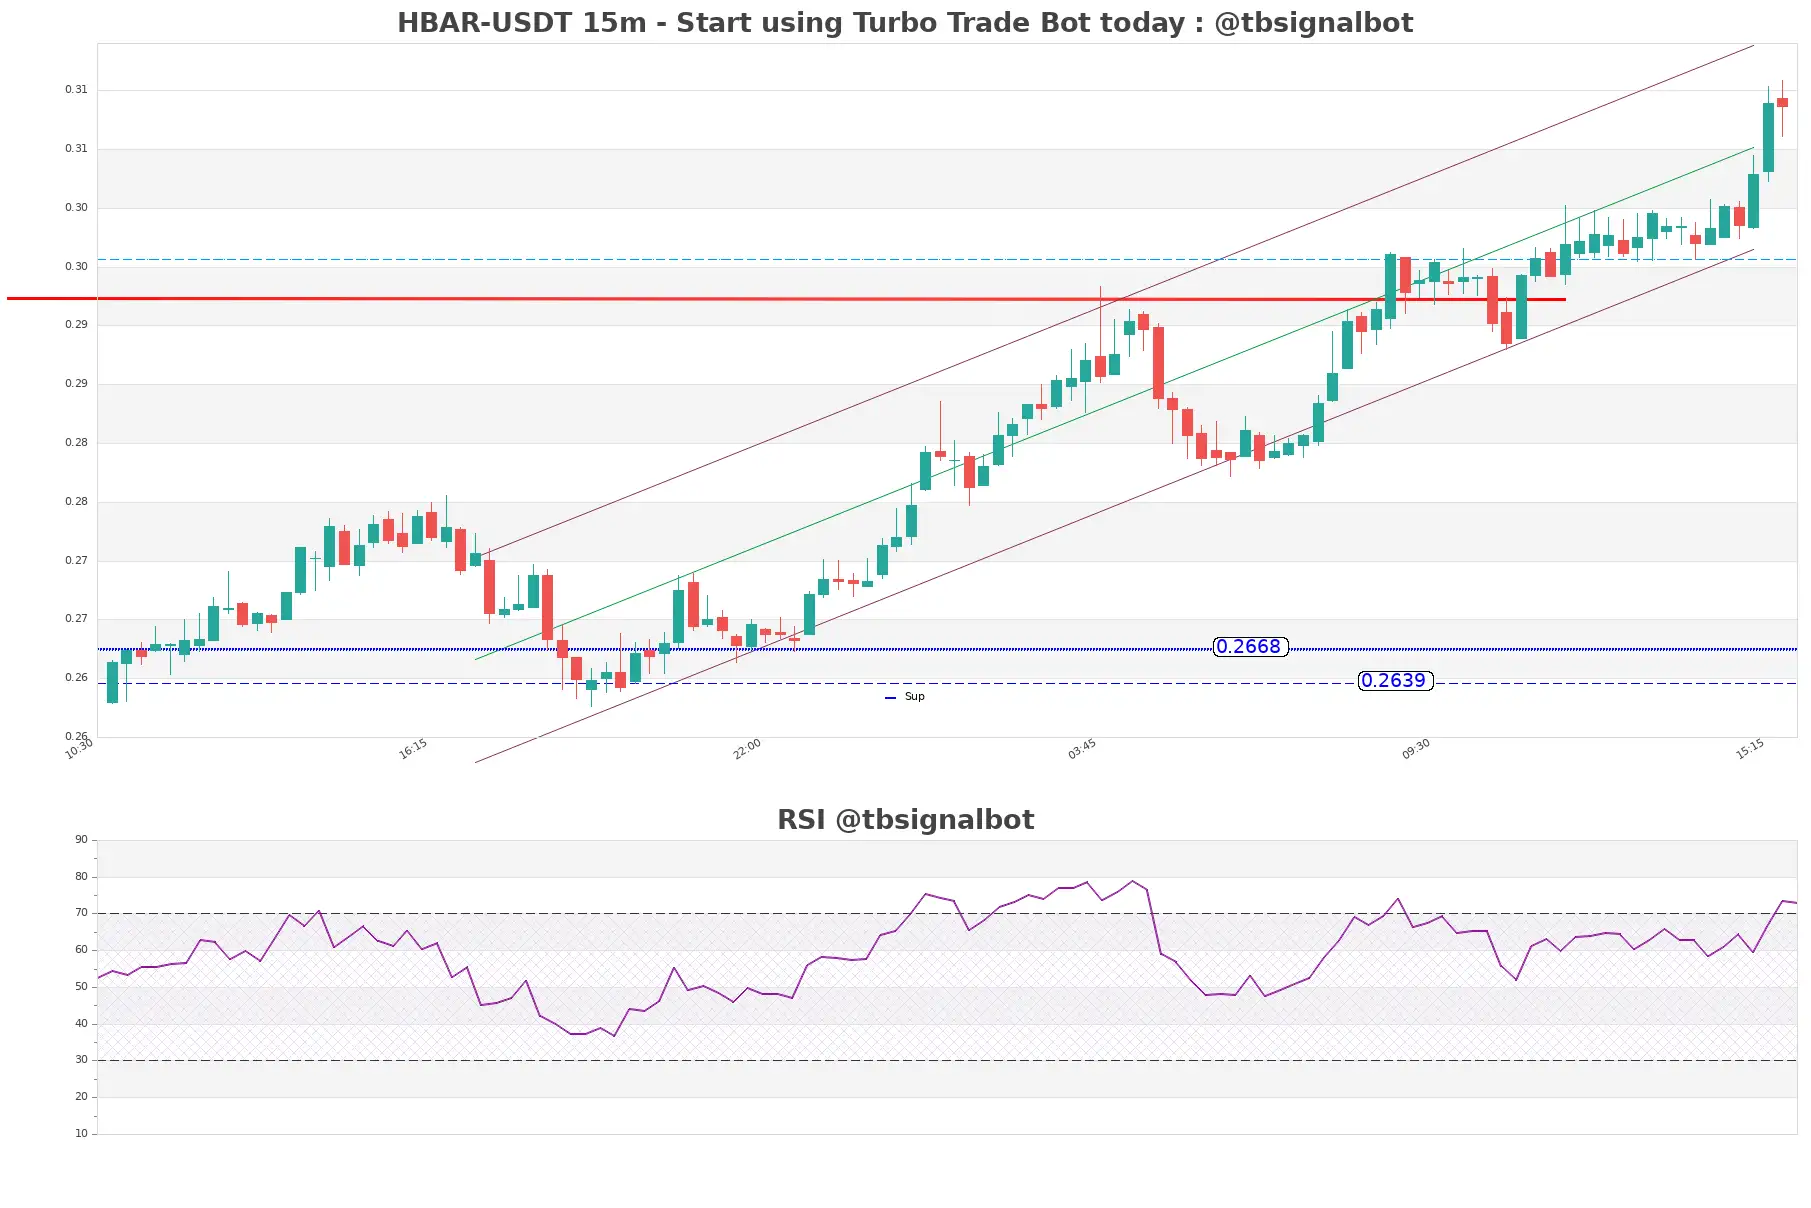Viewport: 1811px width, 1208px height.
Task: Click the RSI axis value 50
Action: [x=81, y=987]
